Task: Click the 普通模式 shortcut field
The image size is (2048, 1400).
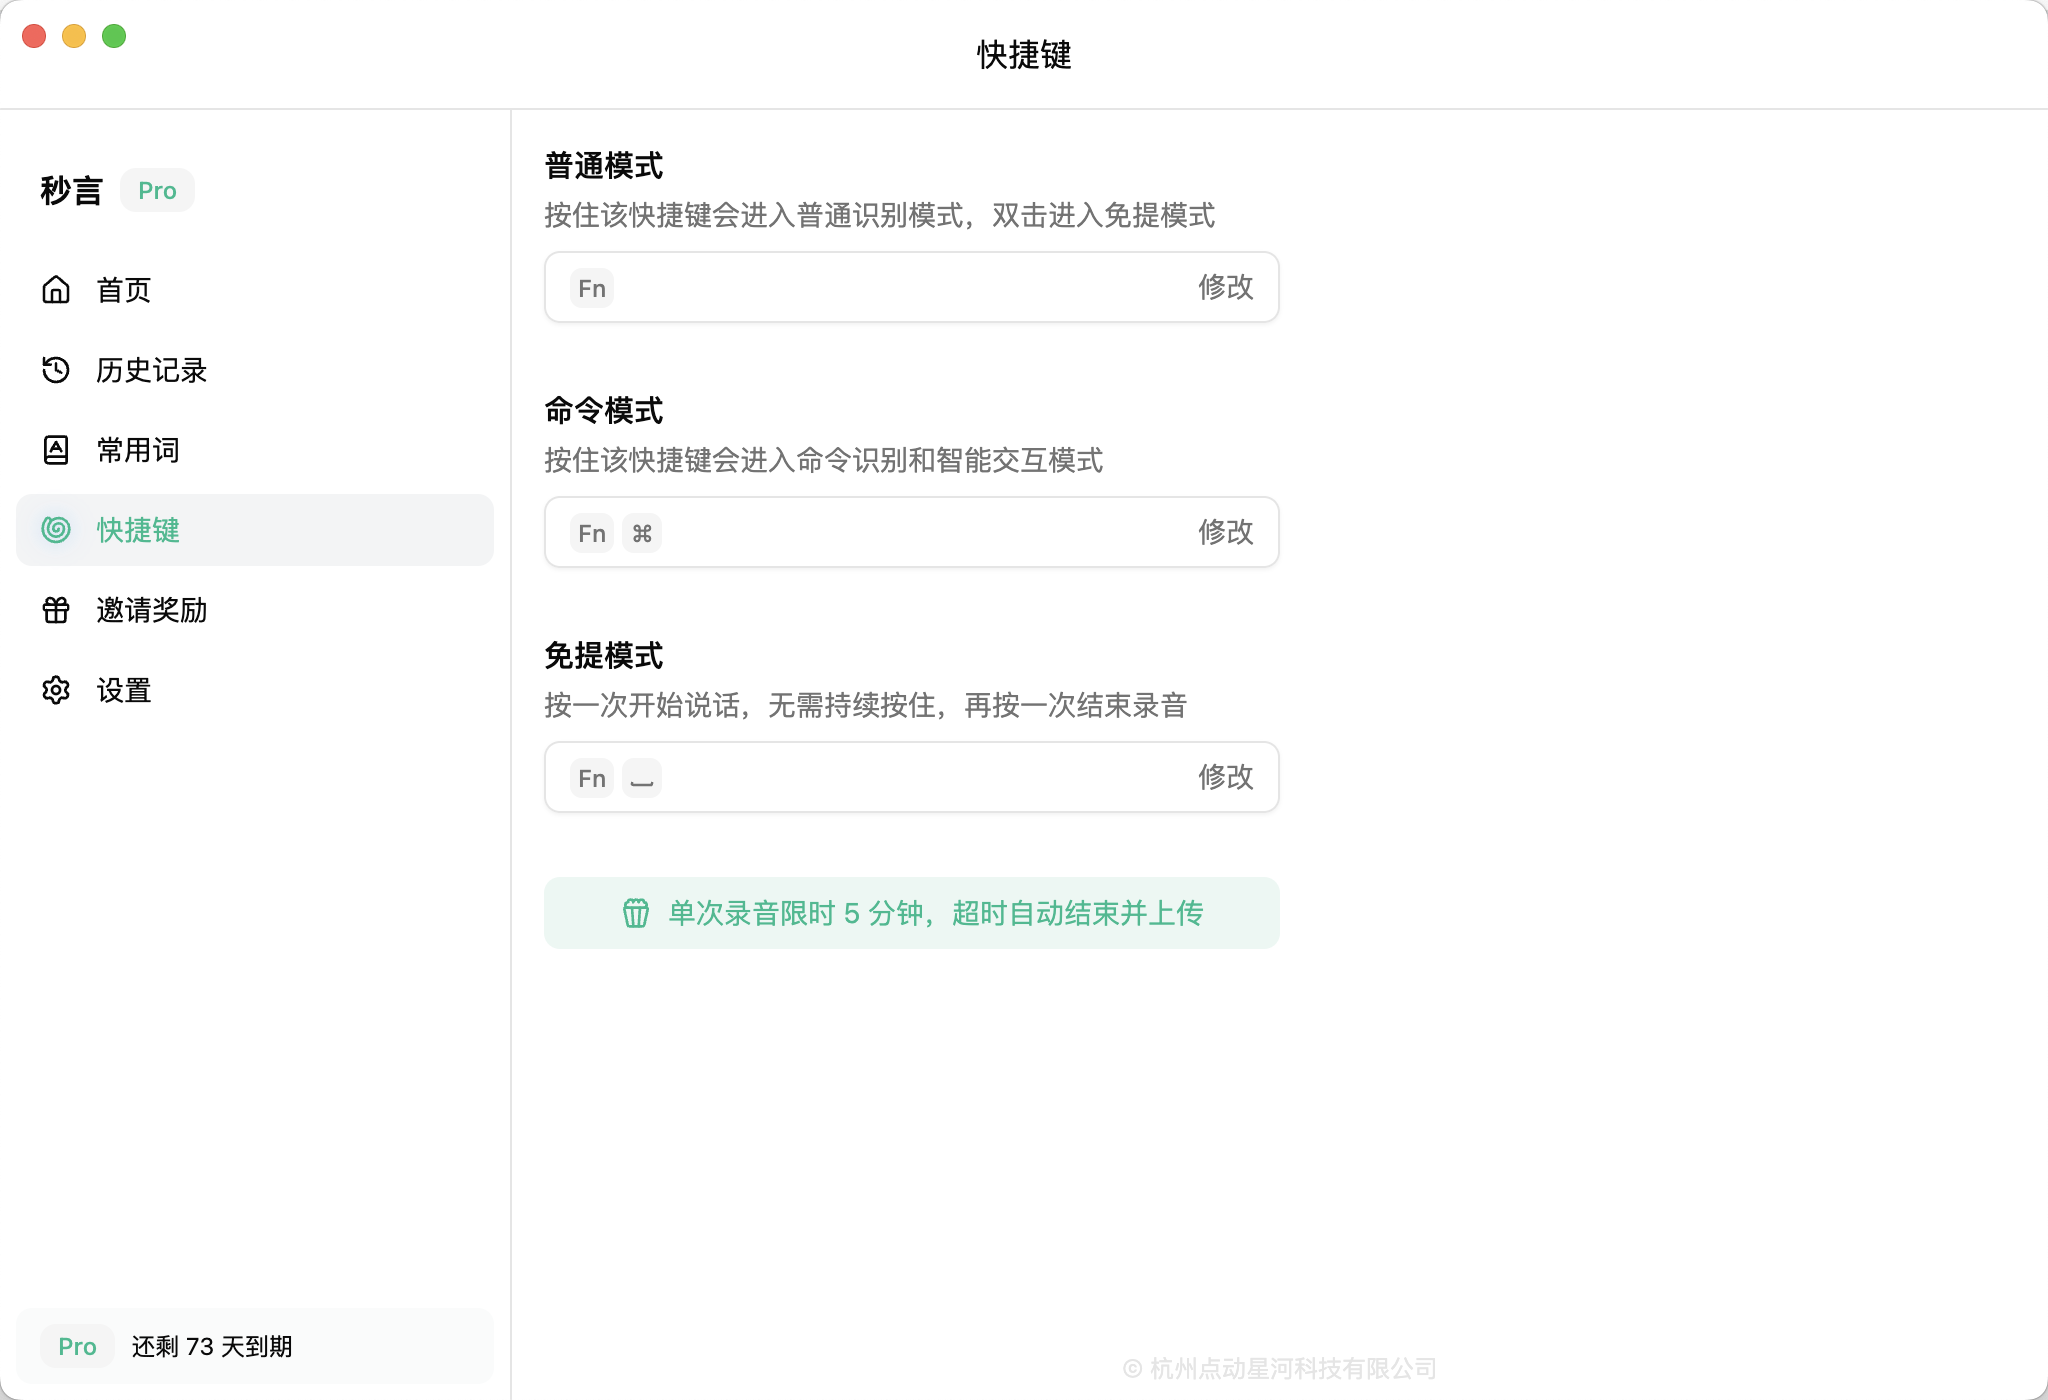Action: coord(912,287)
